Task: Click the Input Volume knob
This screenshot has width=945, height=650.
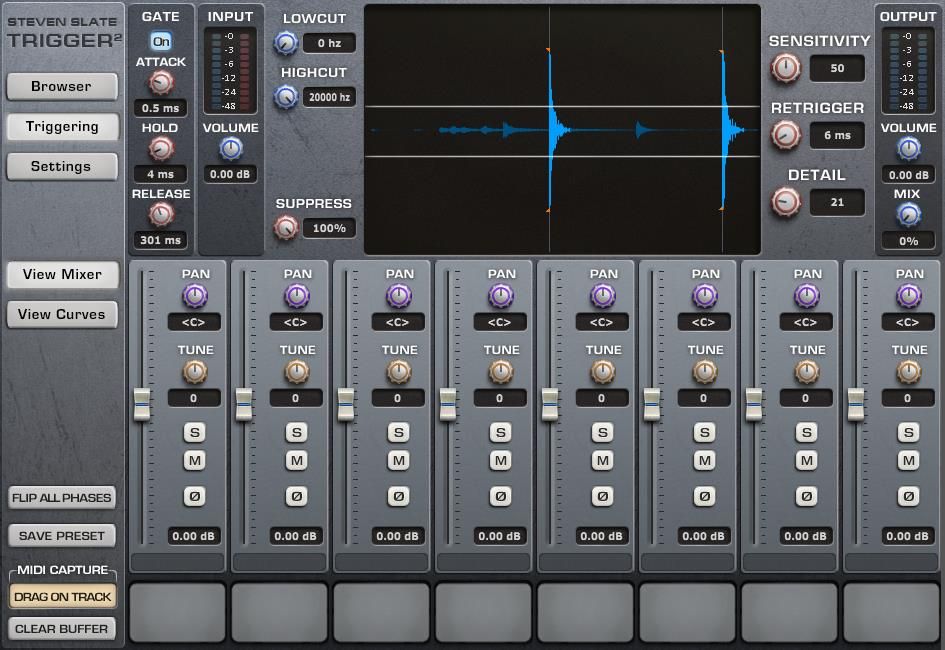Action: point(231,148)
